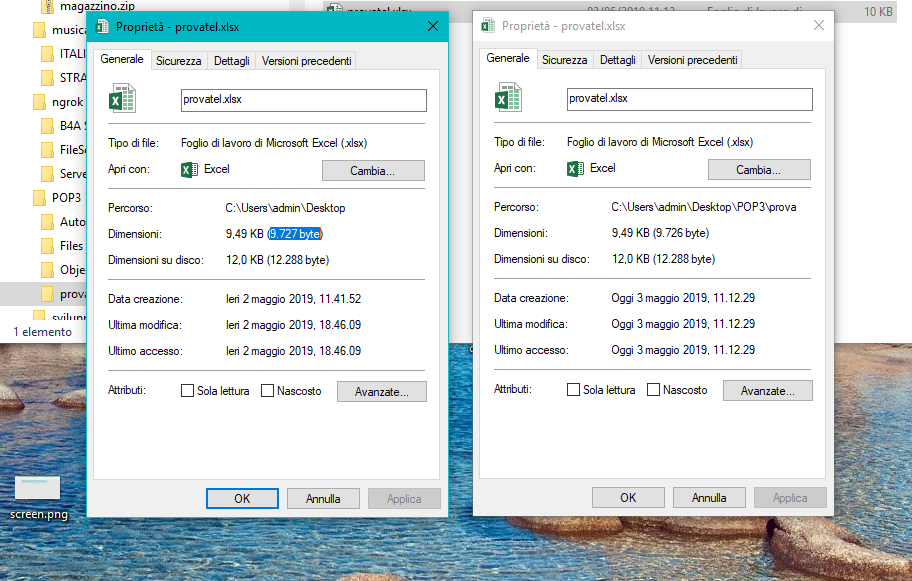The height and width of the screenshot is (581, 912).
Task: Select 'Files' label in Explorer tree
Action: pos(71,246)
